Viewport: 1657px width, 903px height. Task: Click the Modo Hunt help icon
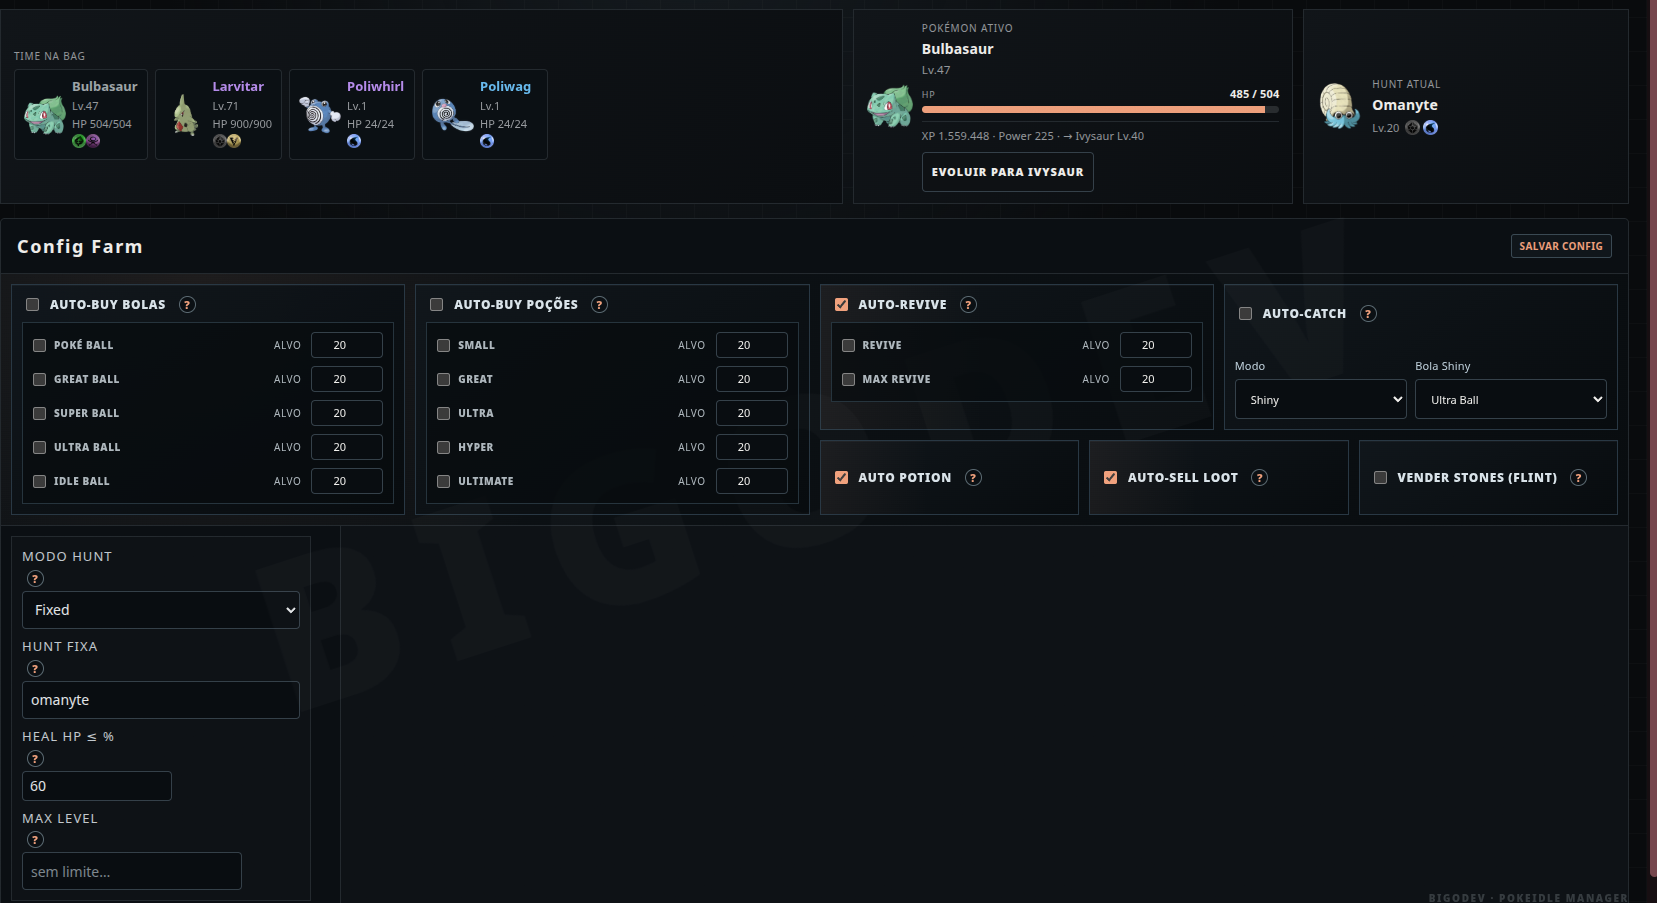(35, 578)
